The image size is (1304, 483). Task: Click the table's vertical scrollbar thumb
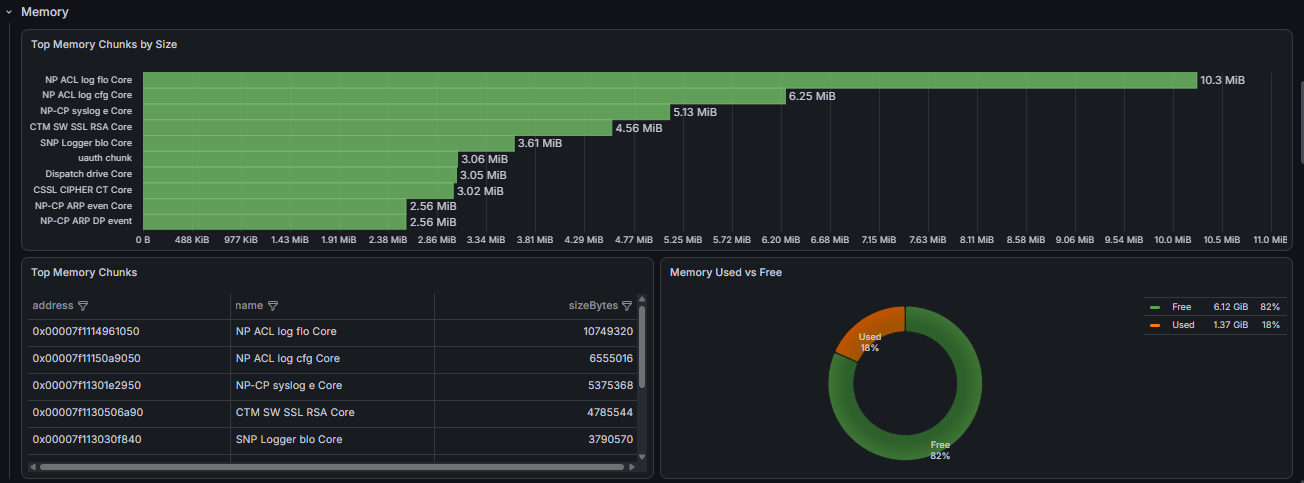pyautogui.click(x=642, y=346)
